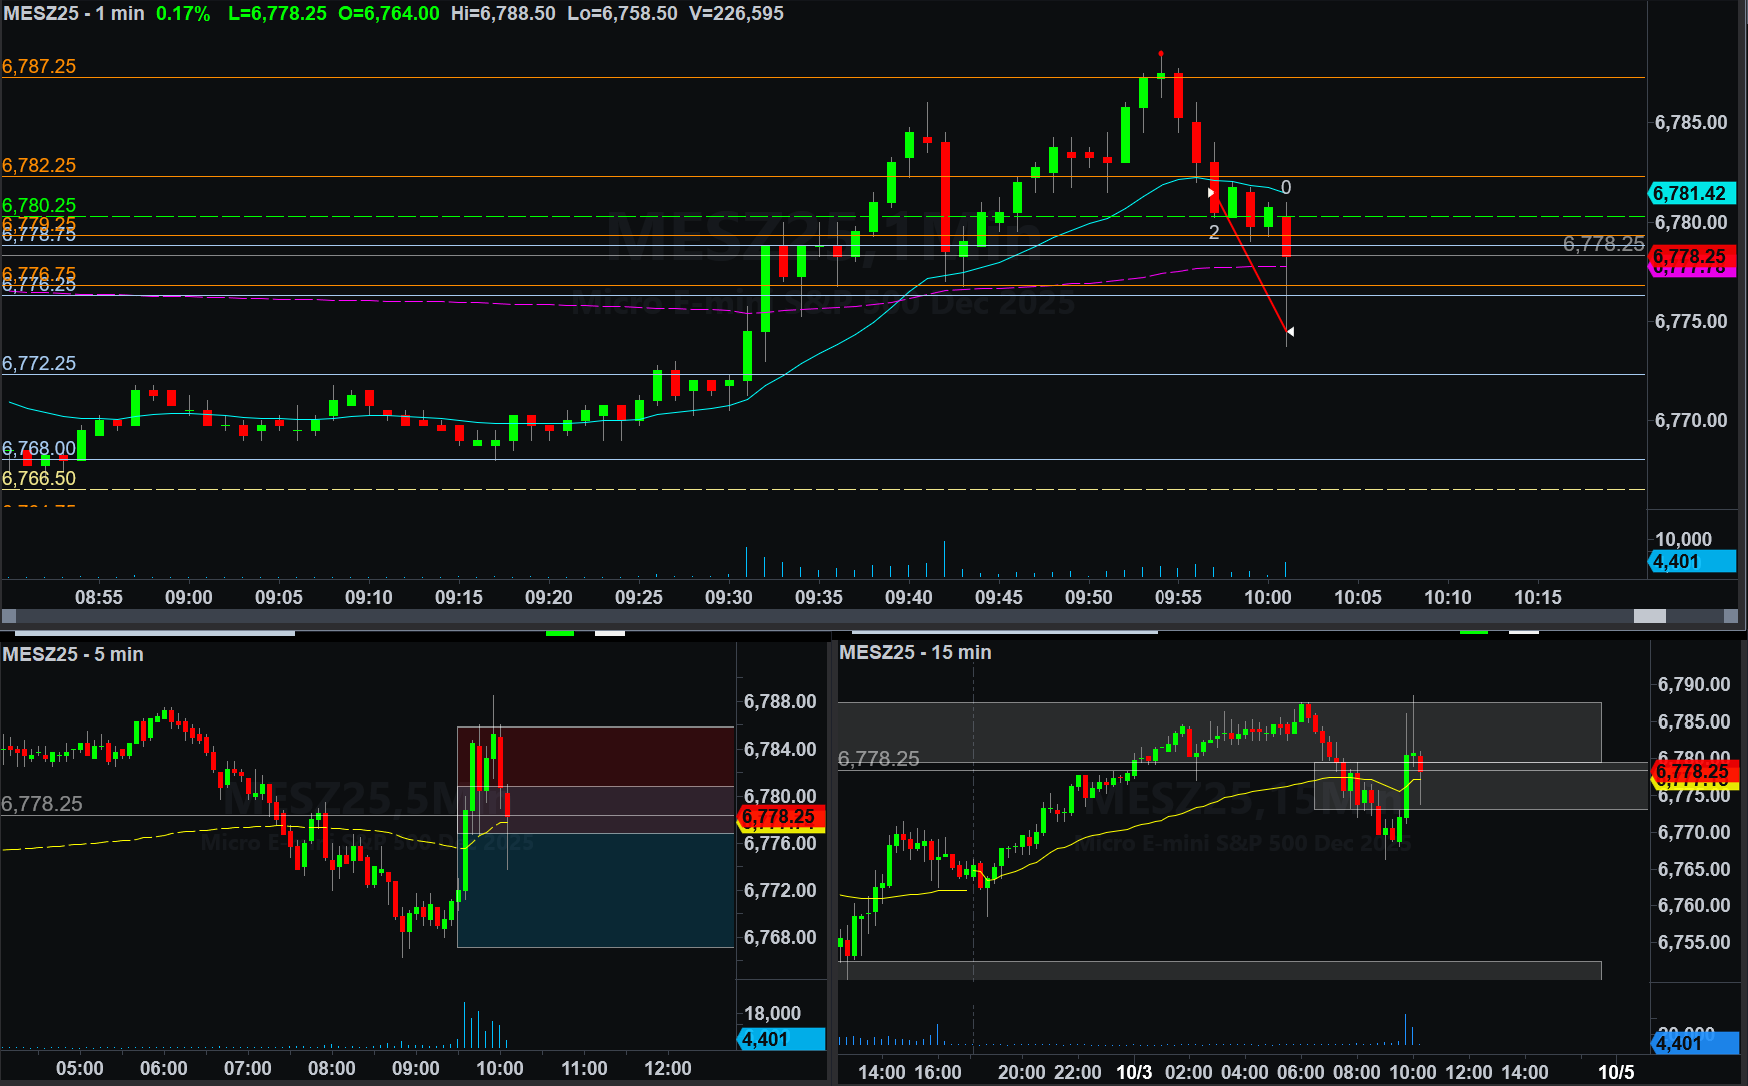
Task: Select the orange 6,787.25 price level label
Action: pos(39,66)
